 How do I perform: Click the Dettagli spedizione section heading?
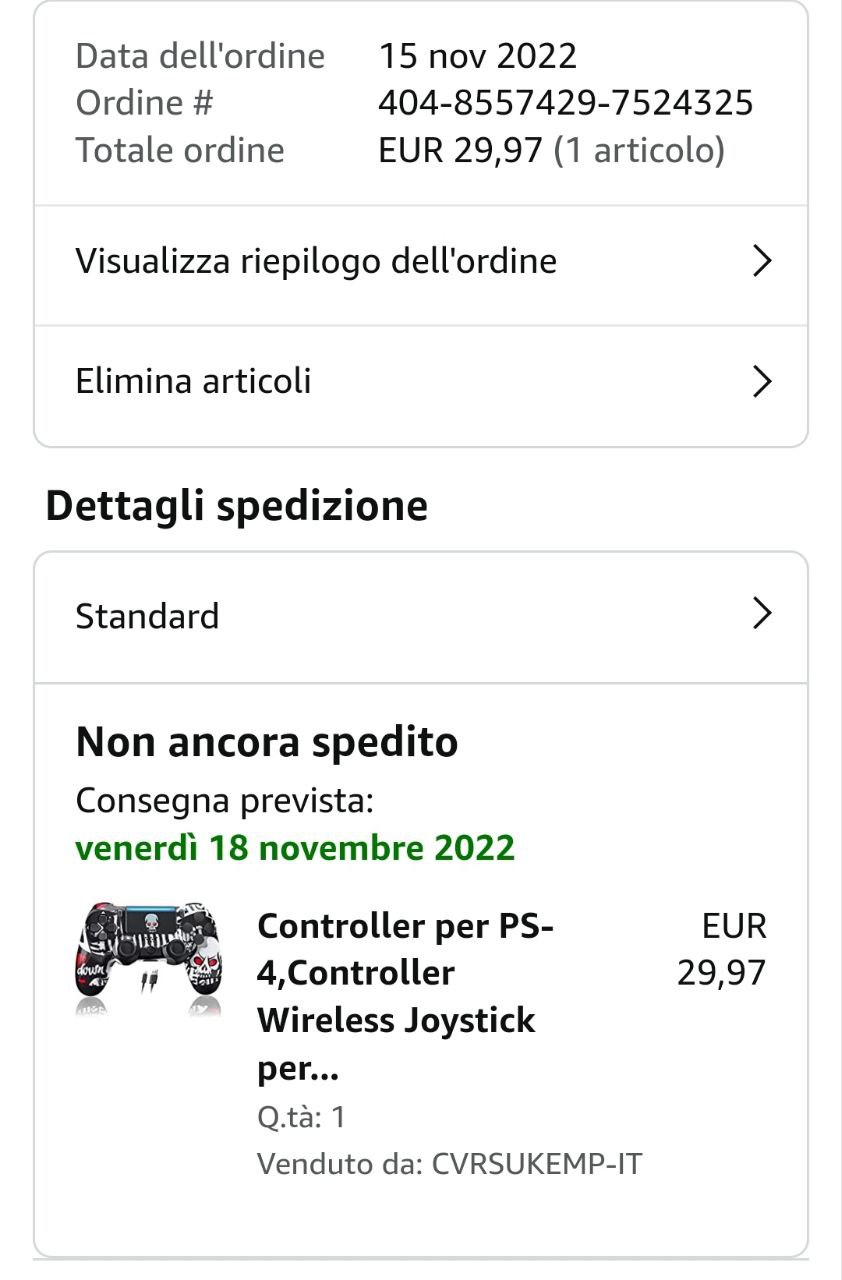pos(237,506)
